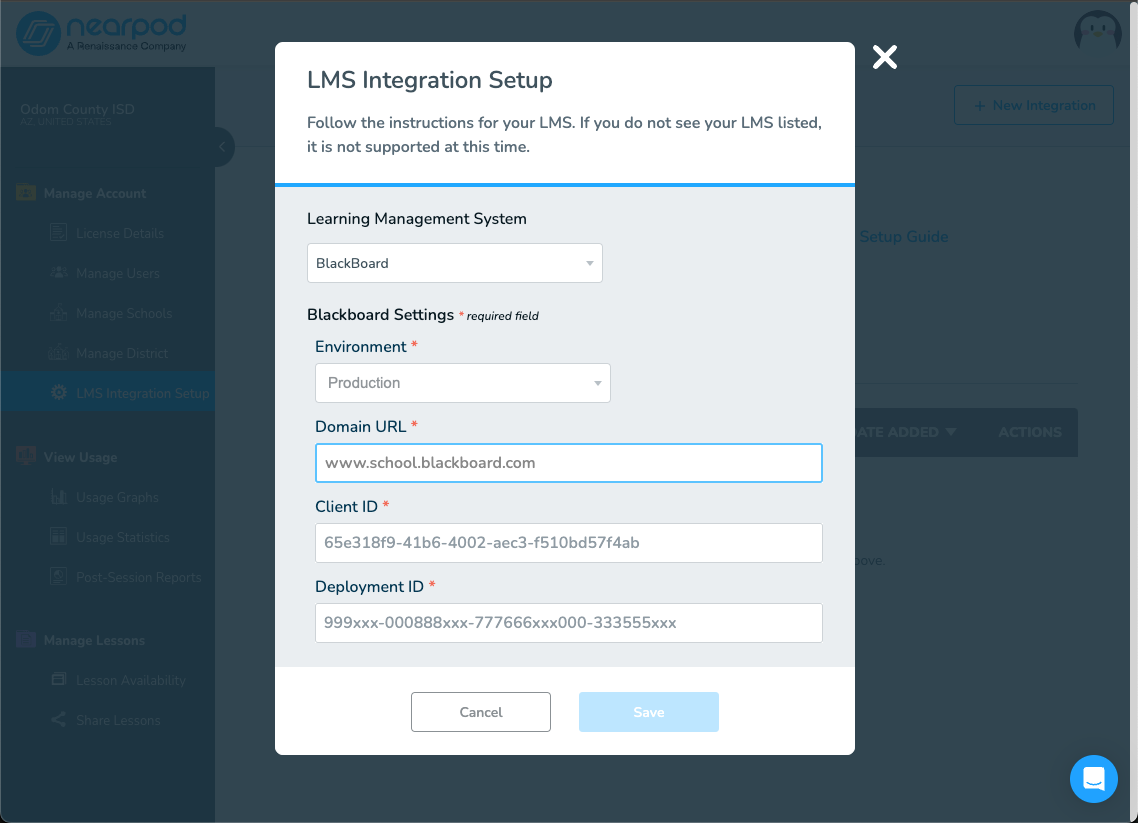Click the Nearpod logo
The image size is (1138, 823).
[102, 33]
